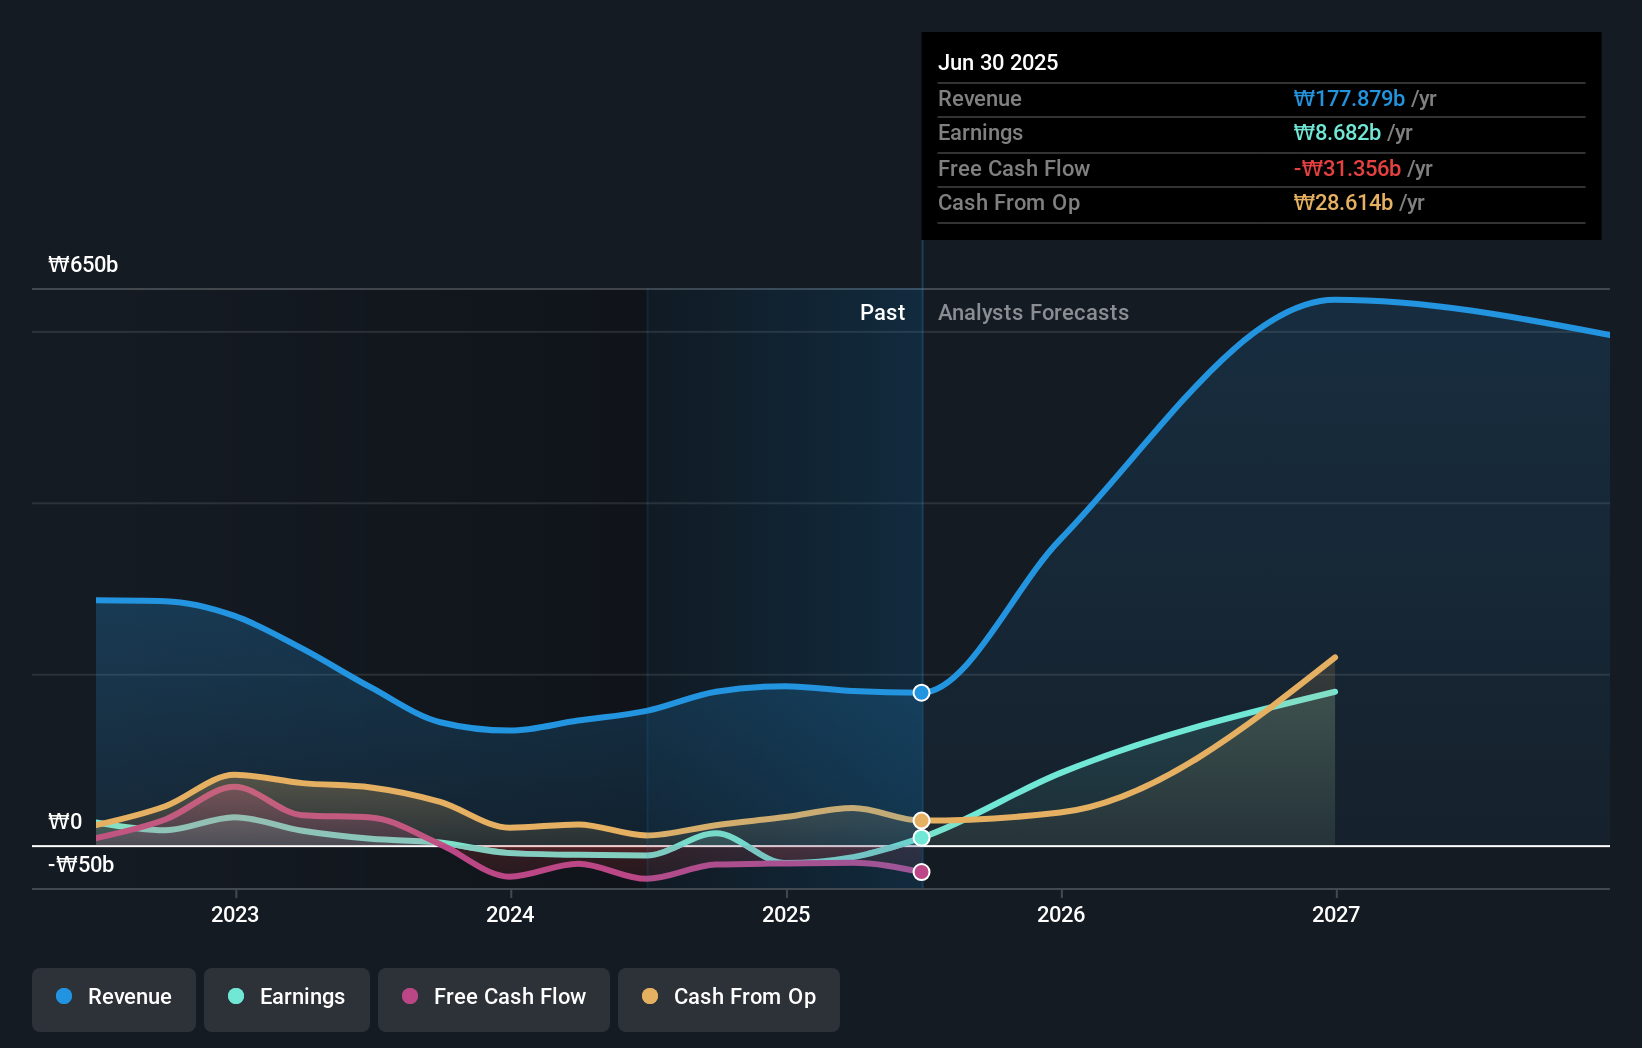The width and height of the screenshot is (1642, 1048).
Task: Click the 2026 year axis label
Action: pos(1062,914)
